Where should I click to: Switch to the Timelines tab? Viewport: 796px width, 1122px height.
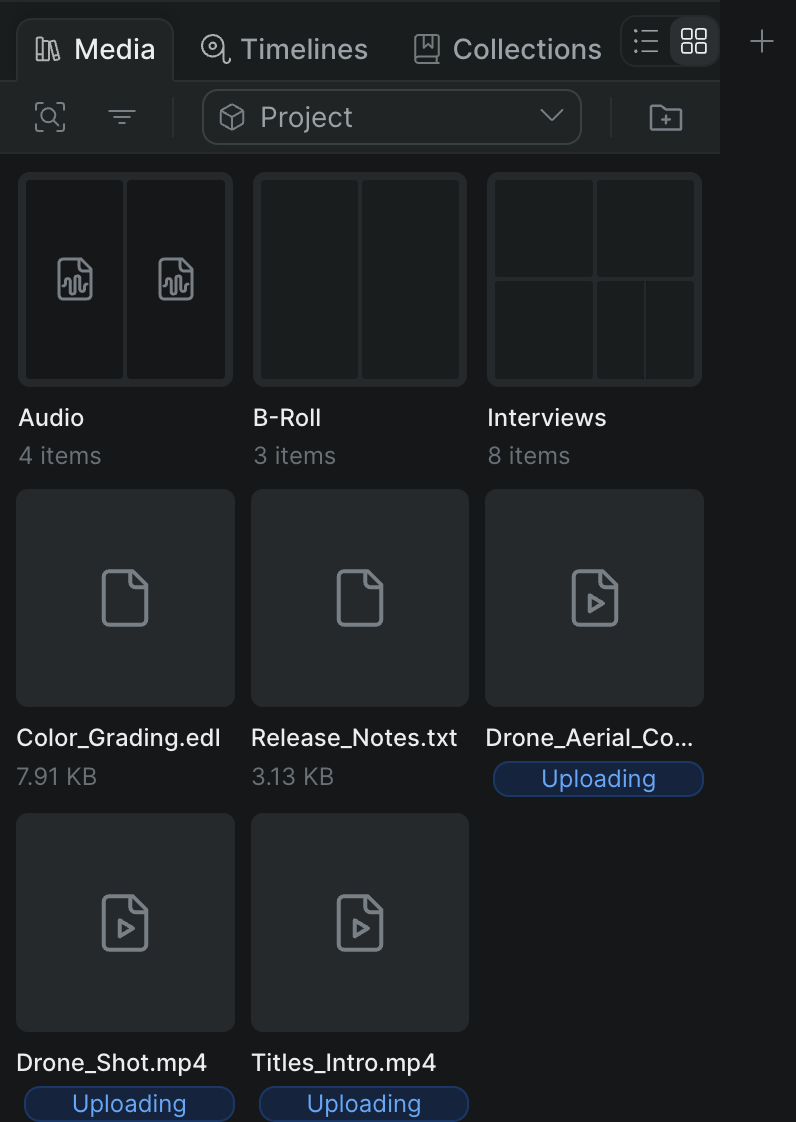(284, 49)
